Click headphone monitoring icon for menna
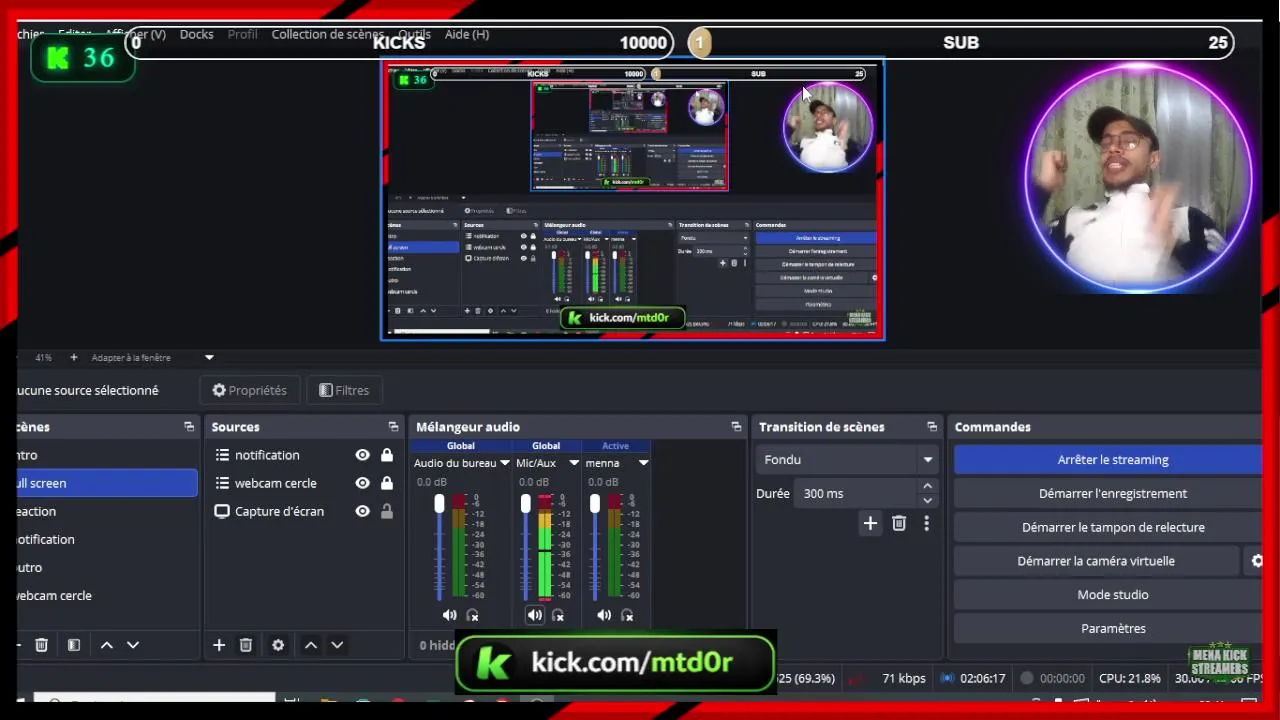1280x720 pixels. tap(628, 616)
